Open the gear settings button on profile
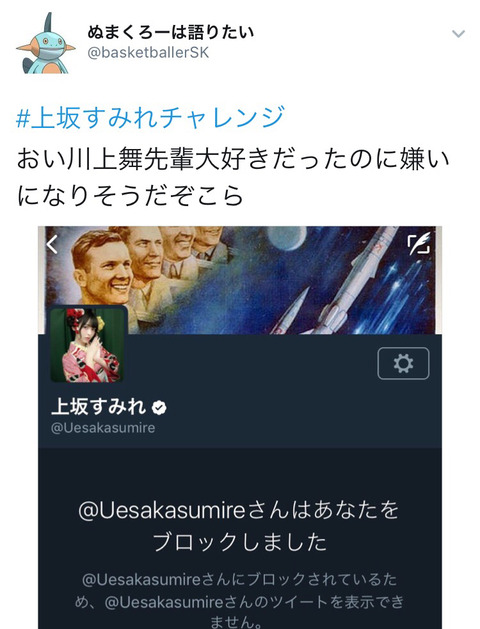This screenshot has width=480, height=629. click(x=403, y=363)
